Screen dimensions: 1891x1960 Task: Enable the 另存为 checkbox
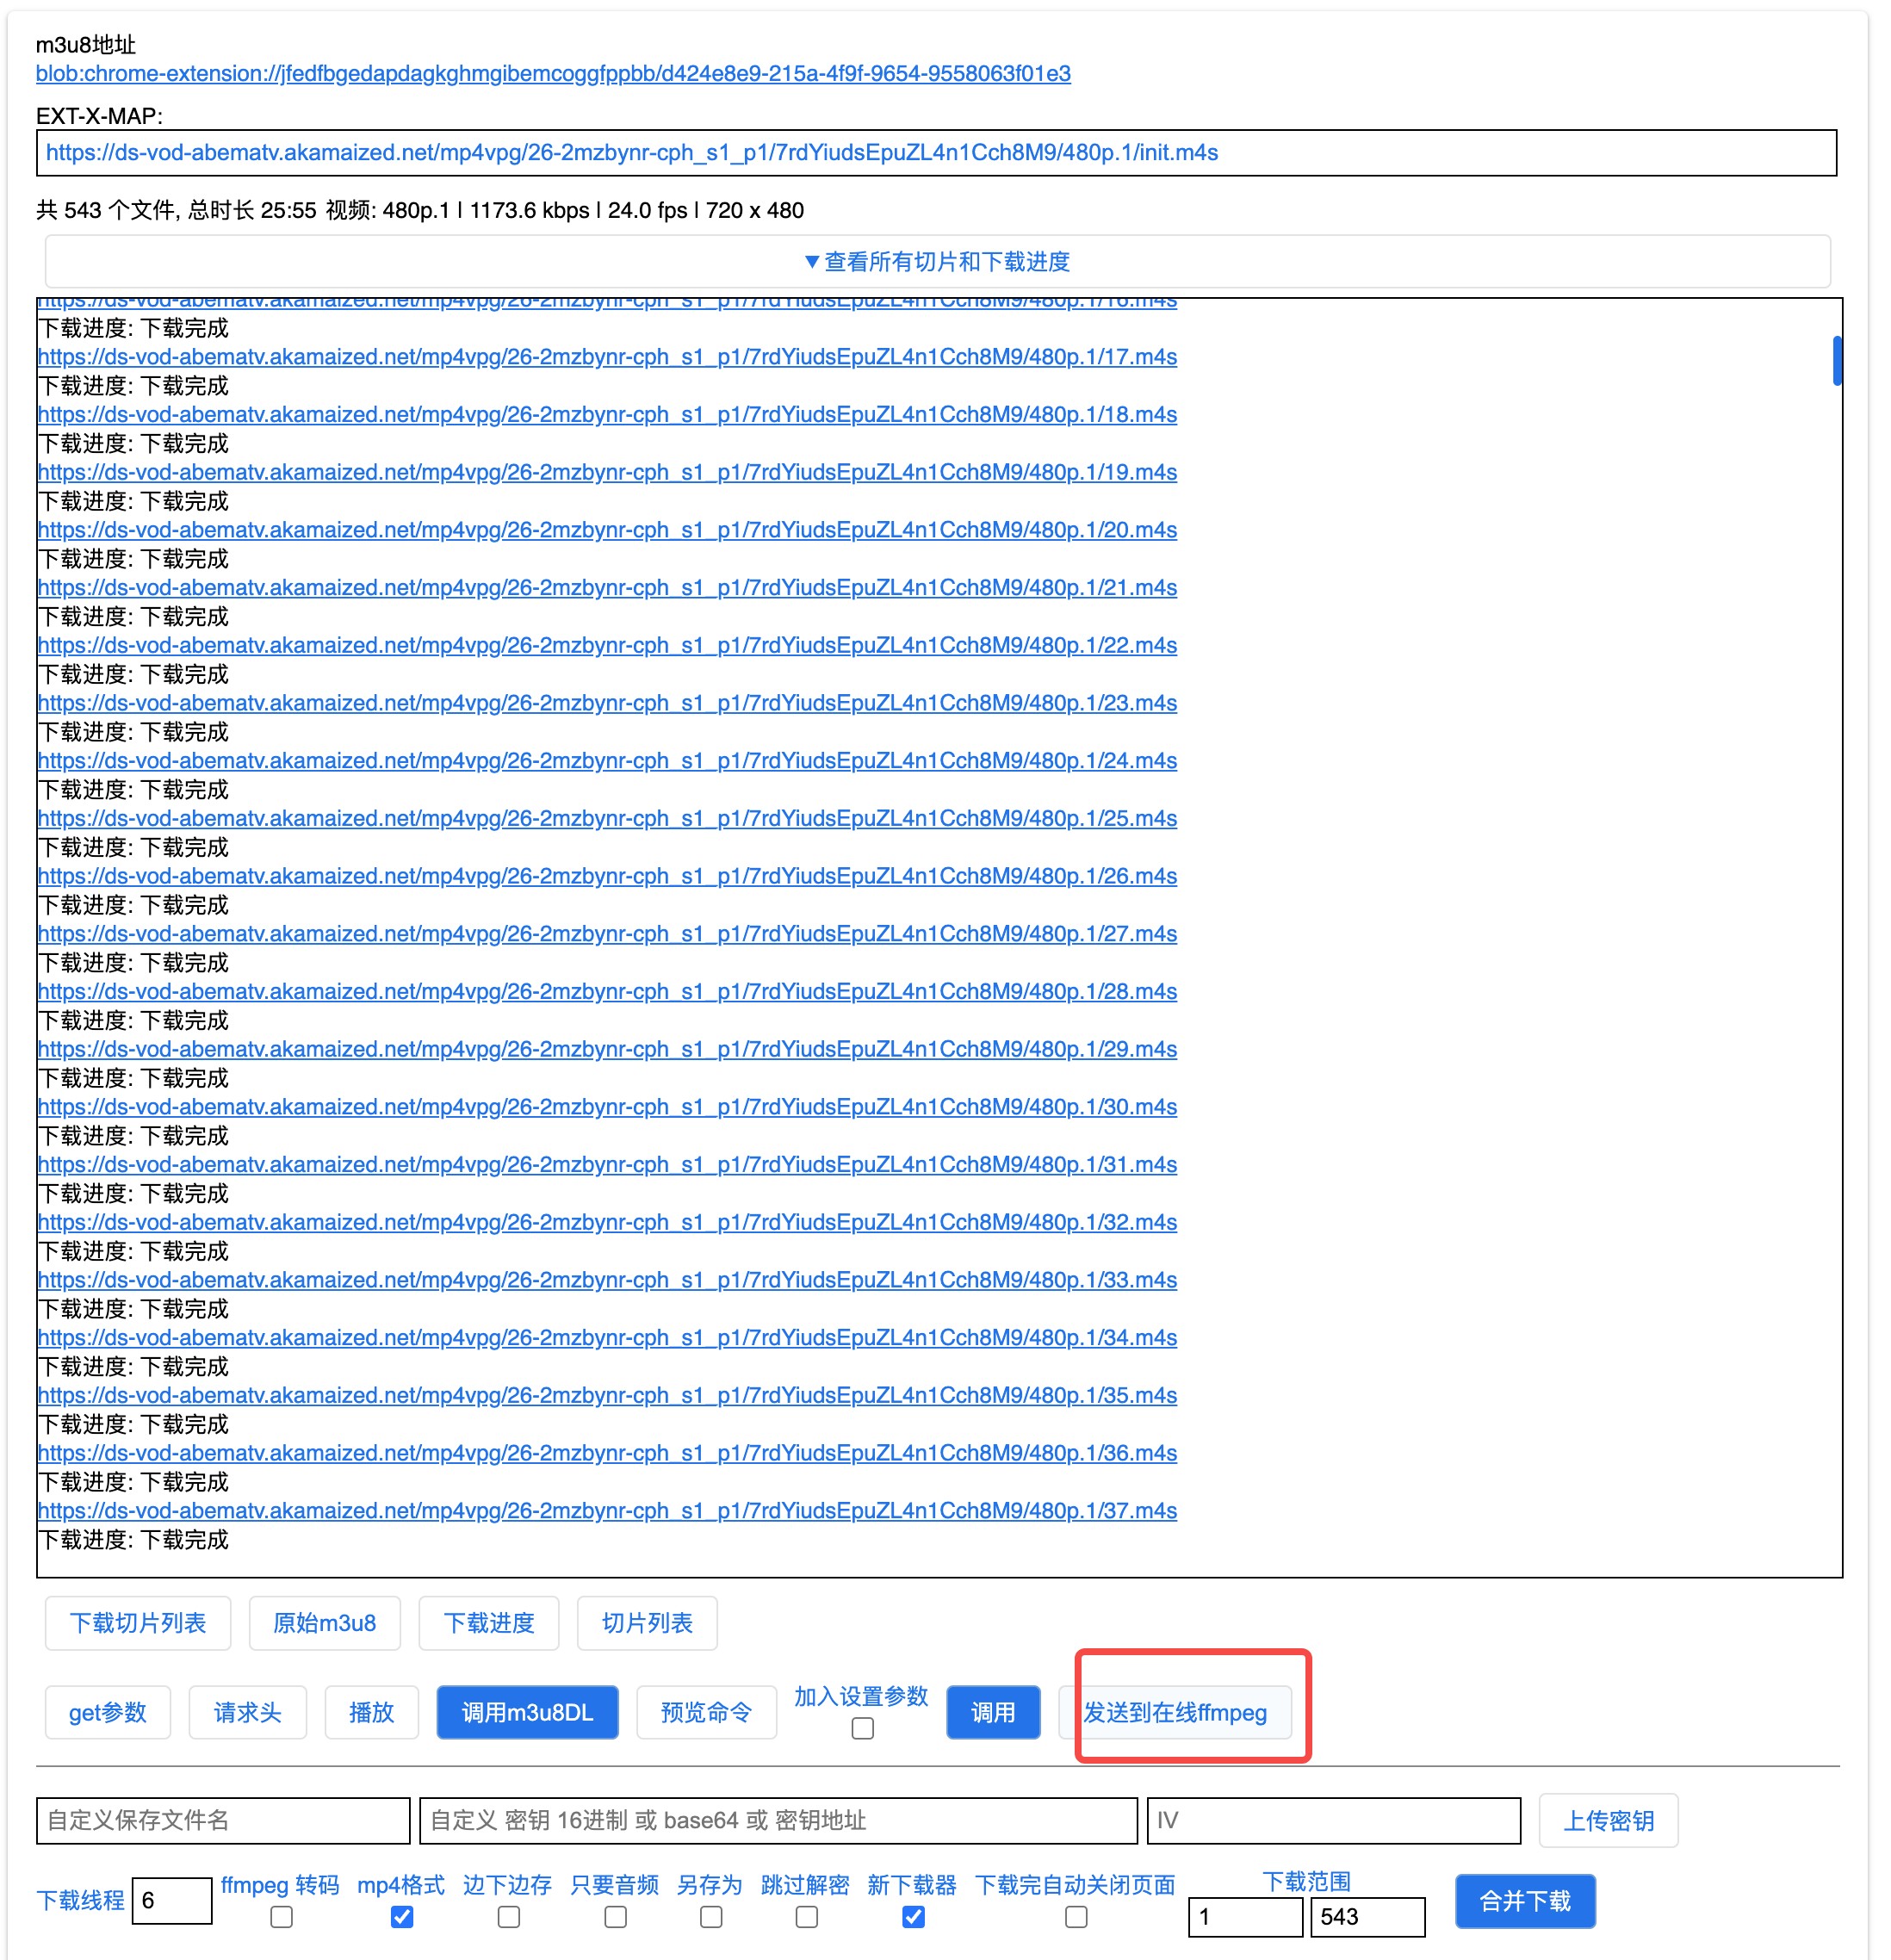coord(711,1918)
